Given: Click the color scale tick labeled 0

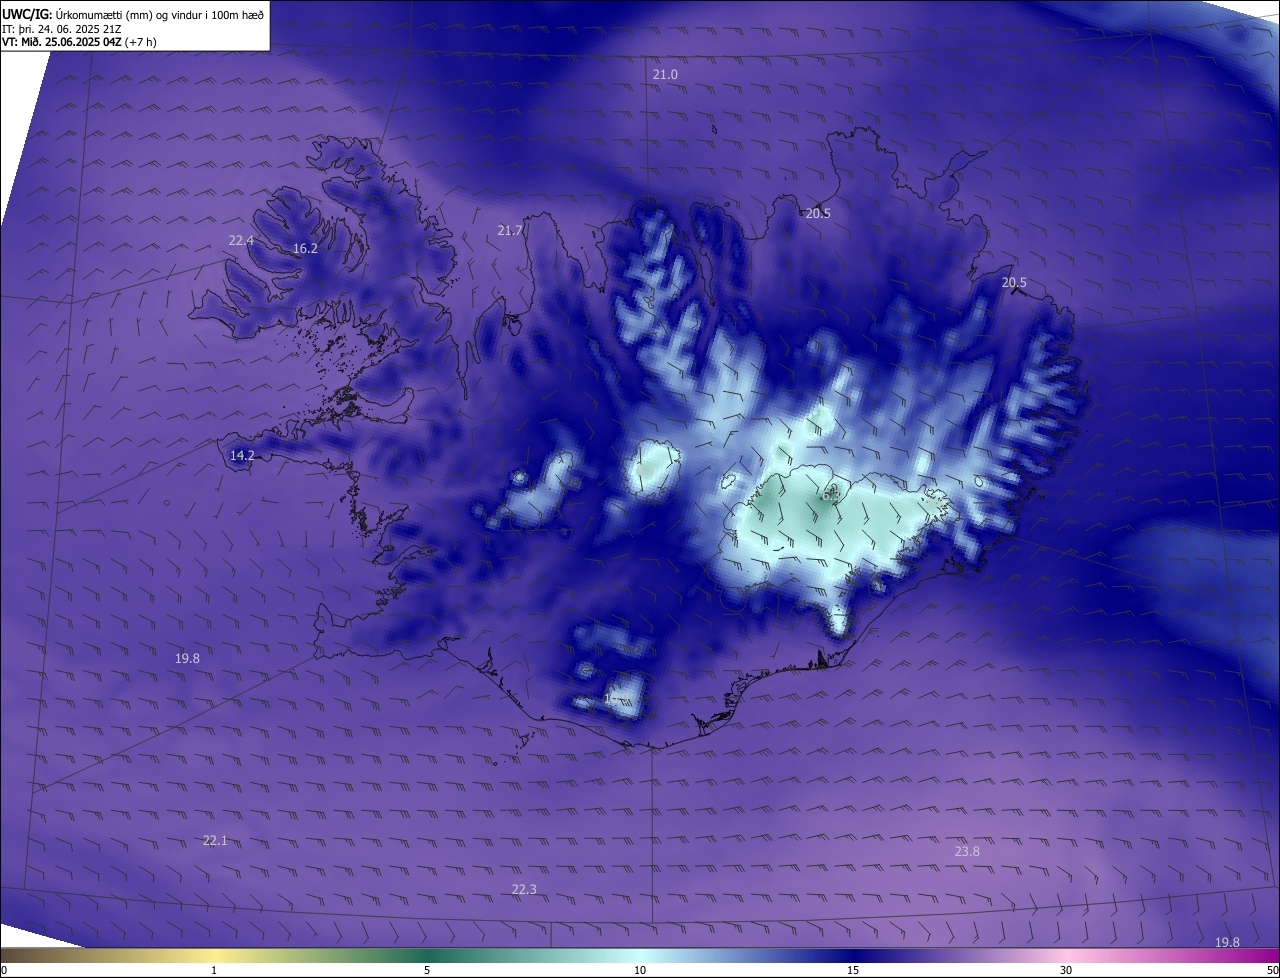Looking at the screenshot, I should 4,970.
